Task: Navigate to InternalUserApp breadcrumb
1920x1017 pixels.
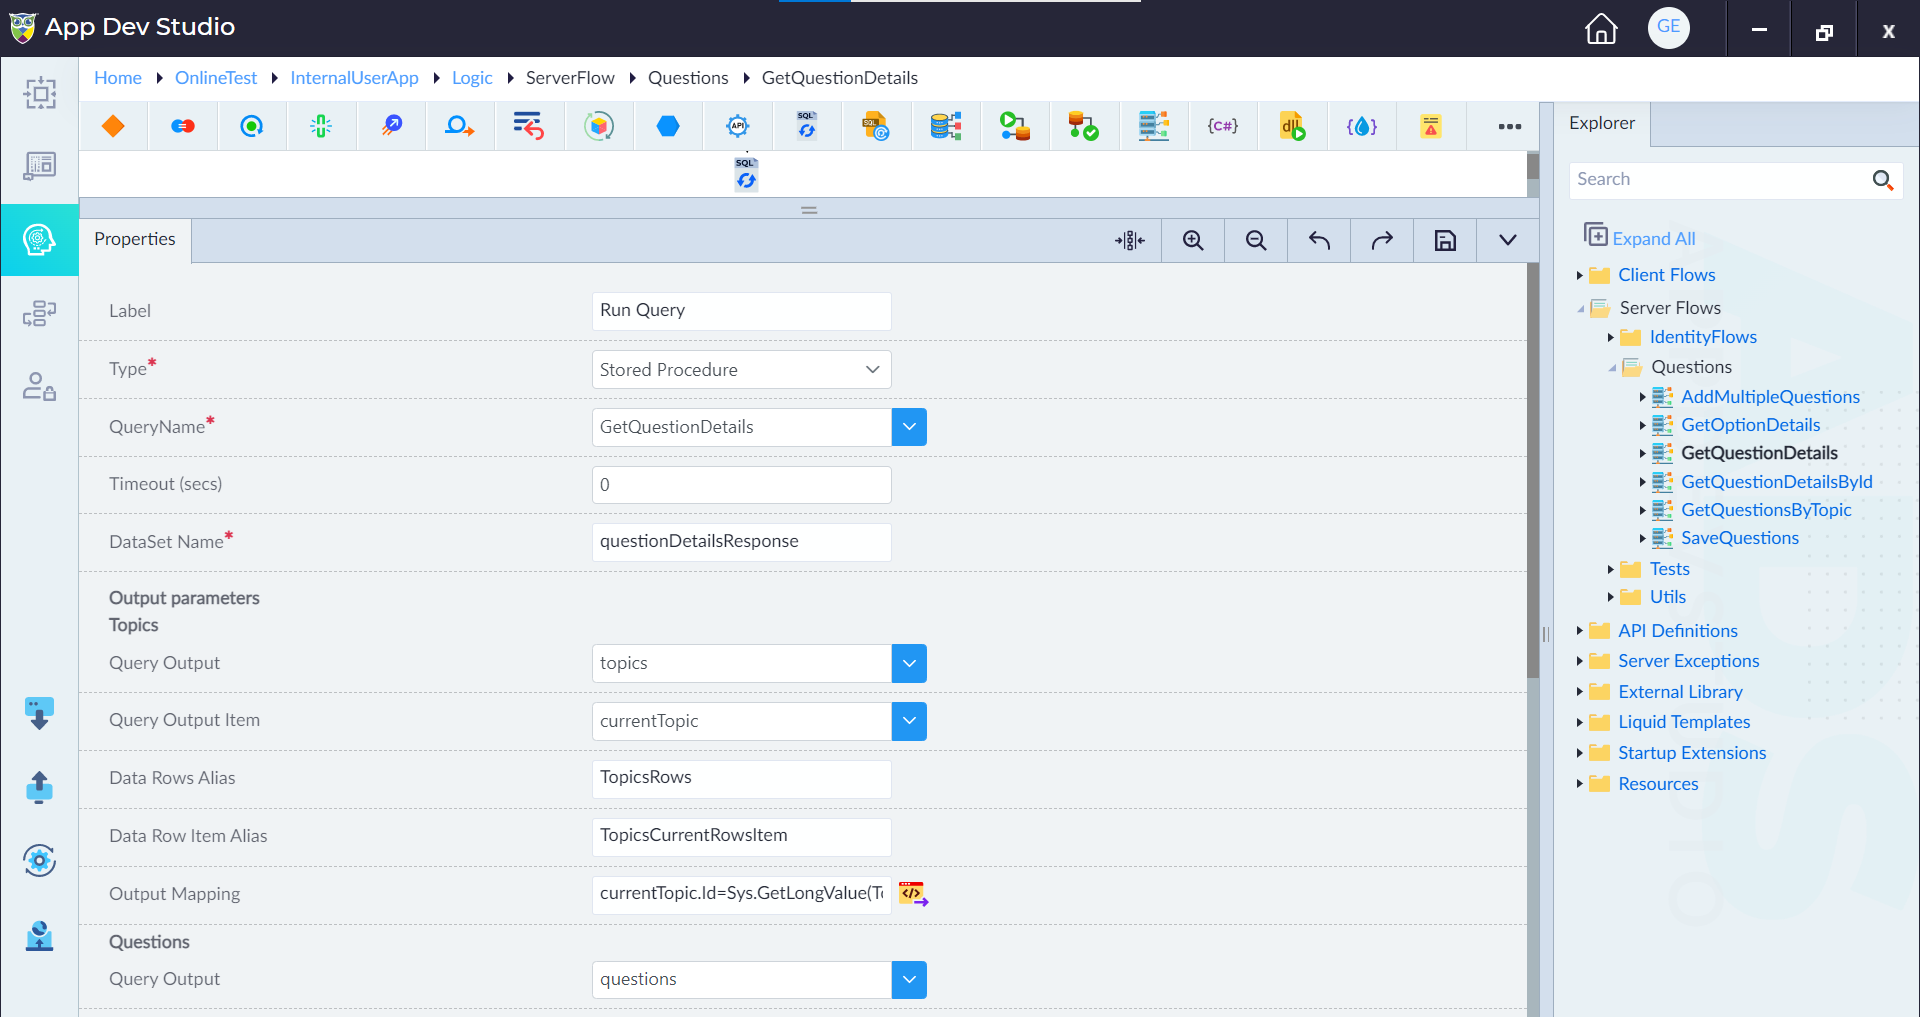Action: 354,78
